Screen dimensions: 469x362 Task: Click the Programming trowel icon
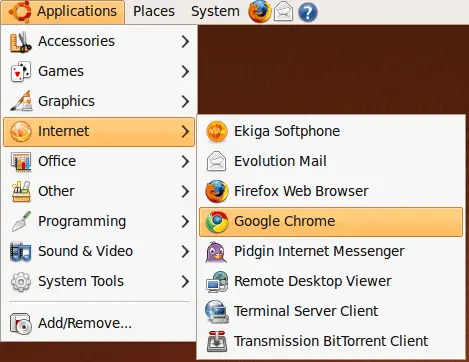[x=21, y=221]
